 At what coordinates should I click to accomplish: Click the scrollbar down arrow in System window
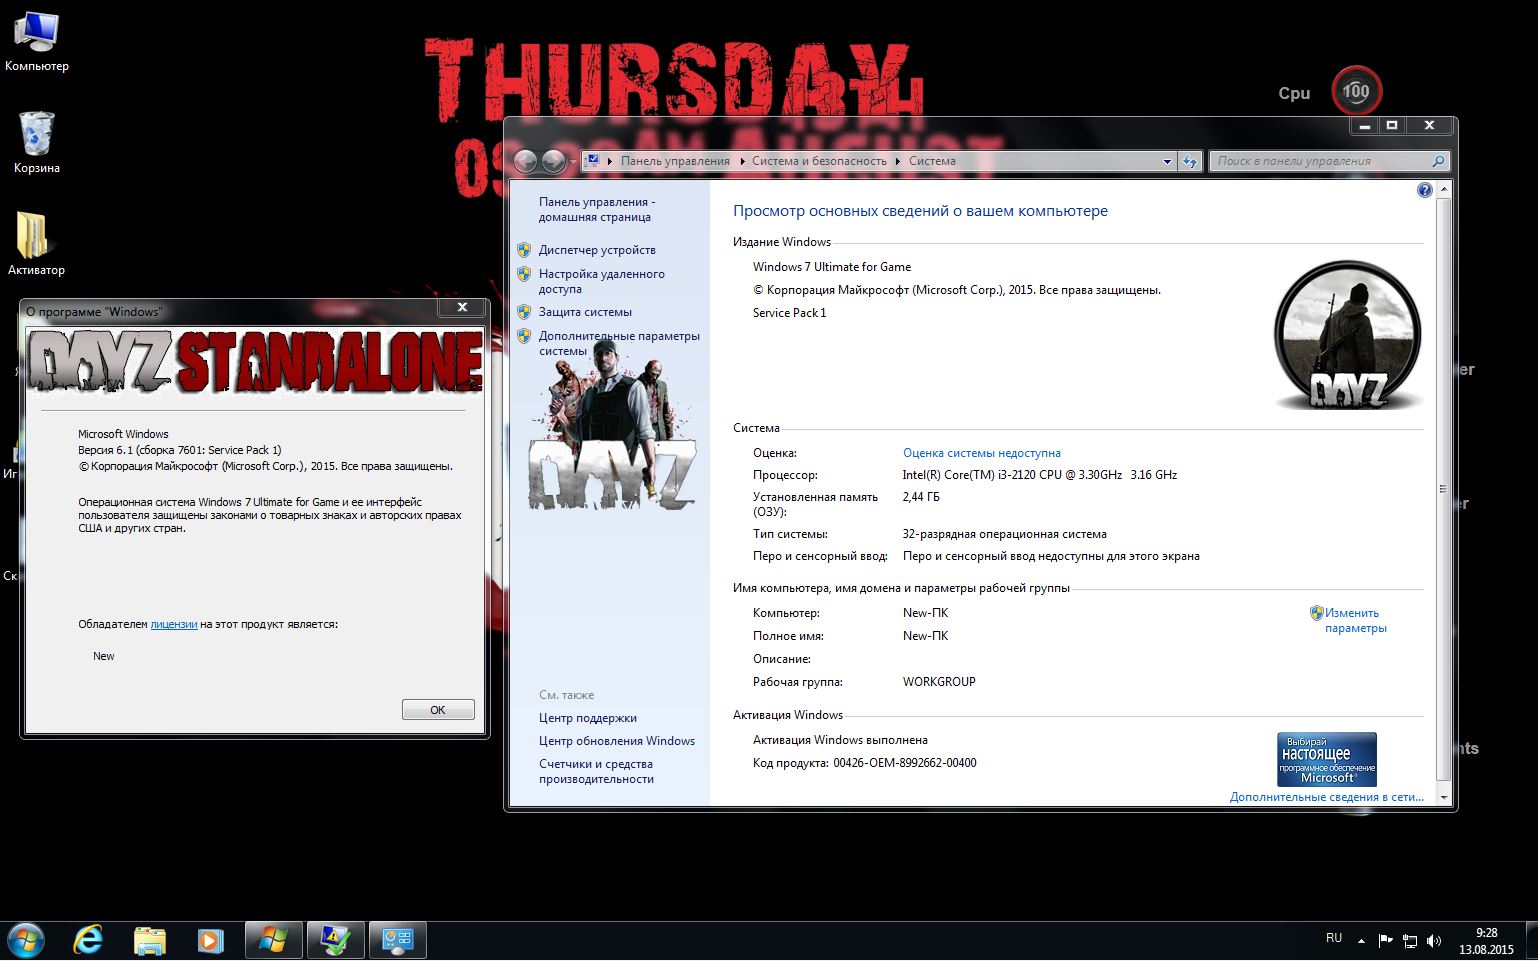point(1443,797)
